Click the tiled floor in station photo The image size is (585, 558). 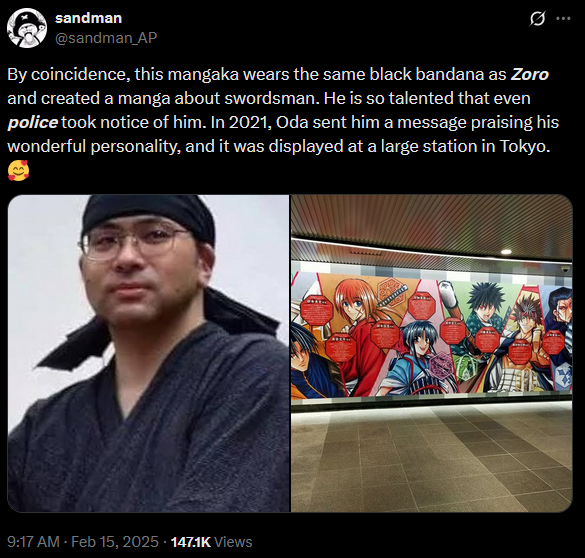pos(432,459)
